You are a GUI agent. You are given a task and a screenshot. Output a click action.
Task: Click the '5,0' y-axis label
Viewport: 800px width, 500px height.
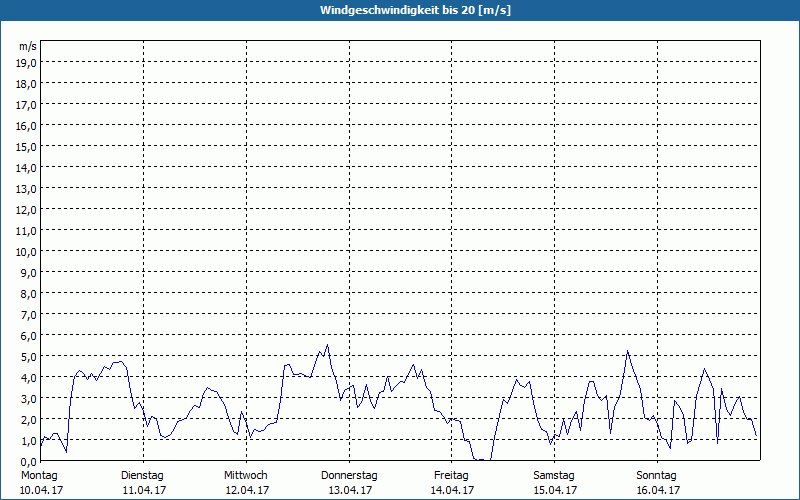(30, 357)
